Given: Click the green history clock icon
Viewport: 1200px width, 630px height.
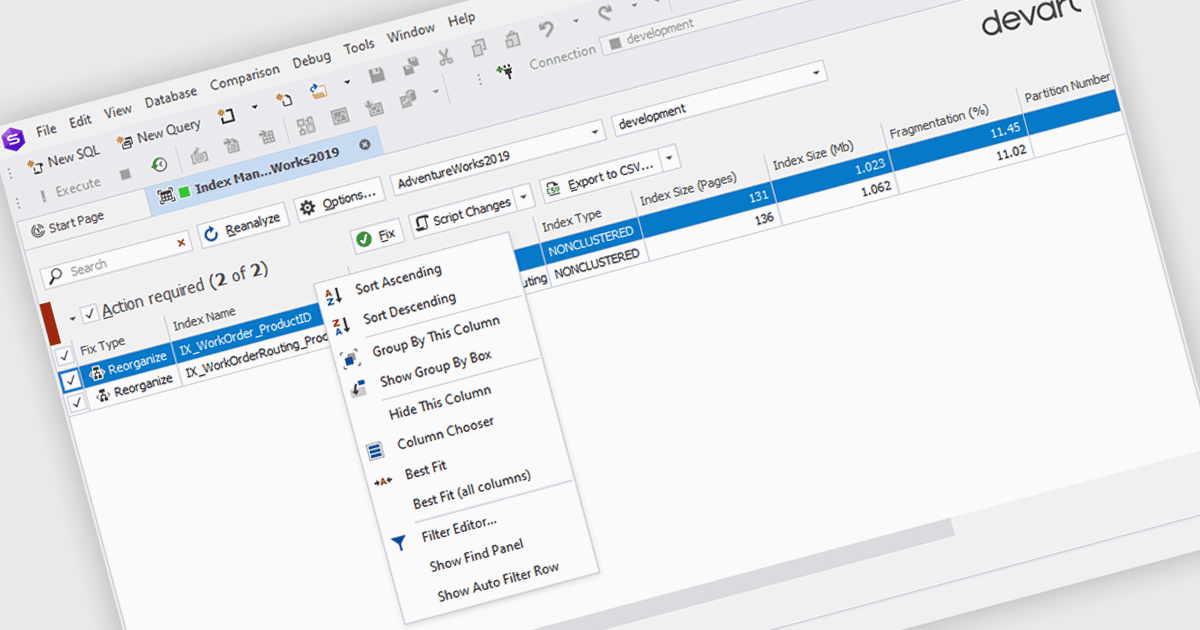Looking at the screenshot, I should (158, 165).
